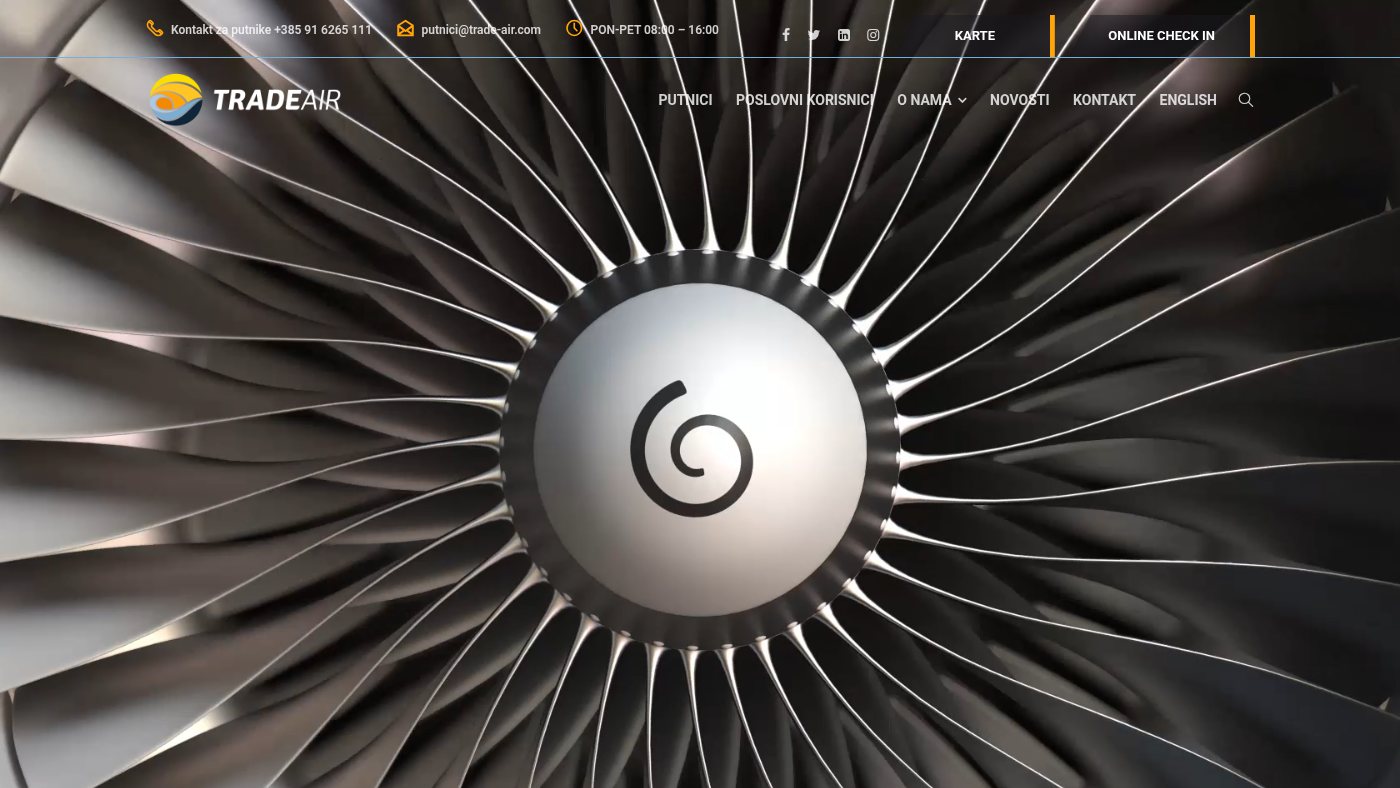The height and width of the screenshot is (788, 1400).
Task: Click the envelope icon beside the email address
Action: (405, 29)
